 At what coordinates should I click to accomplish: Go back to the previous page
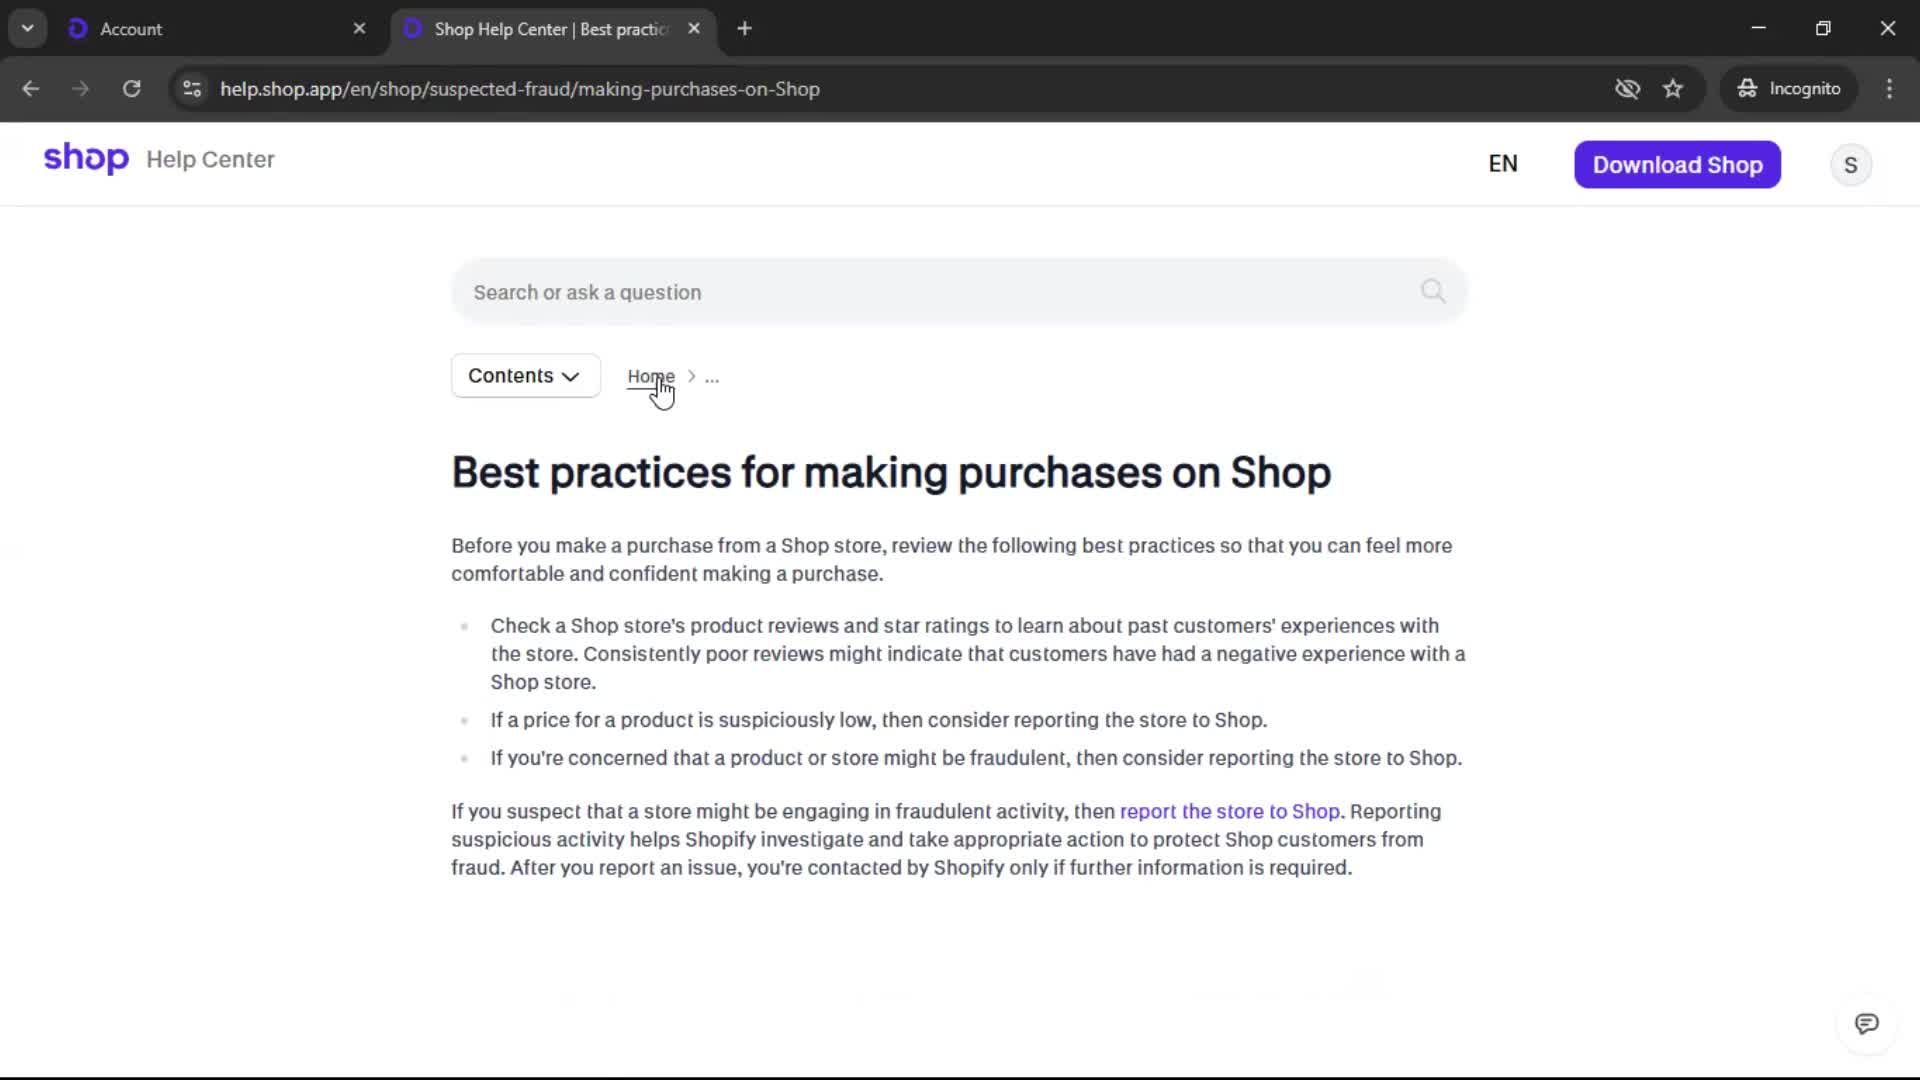point(31,89)
